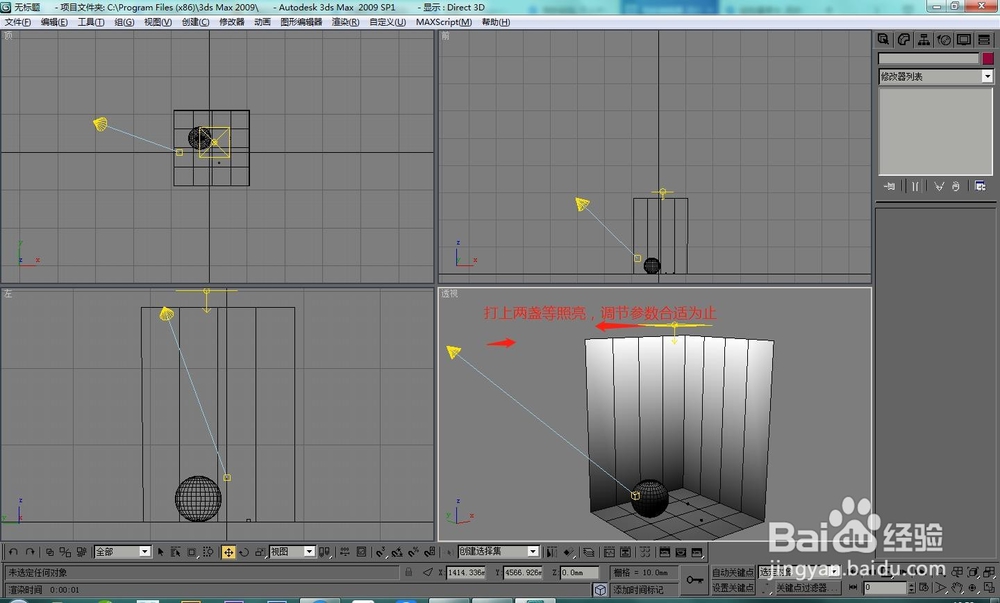Click the Set Keys key icon button
Screen dimensions: 1000x603
click(x=695, y=579)
